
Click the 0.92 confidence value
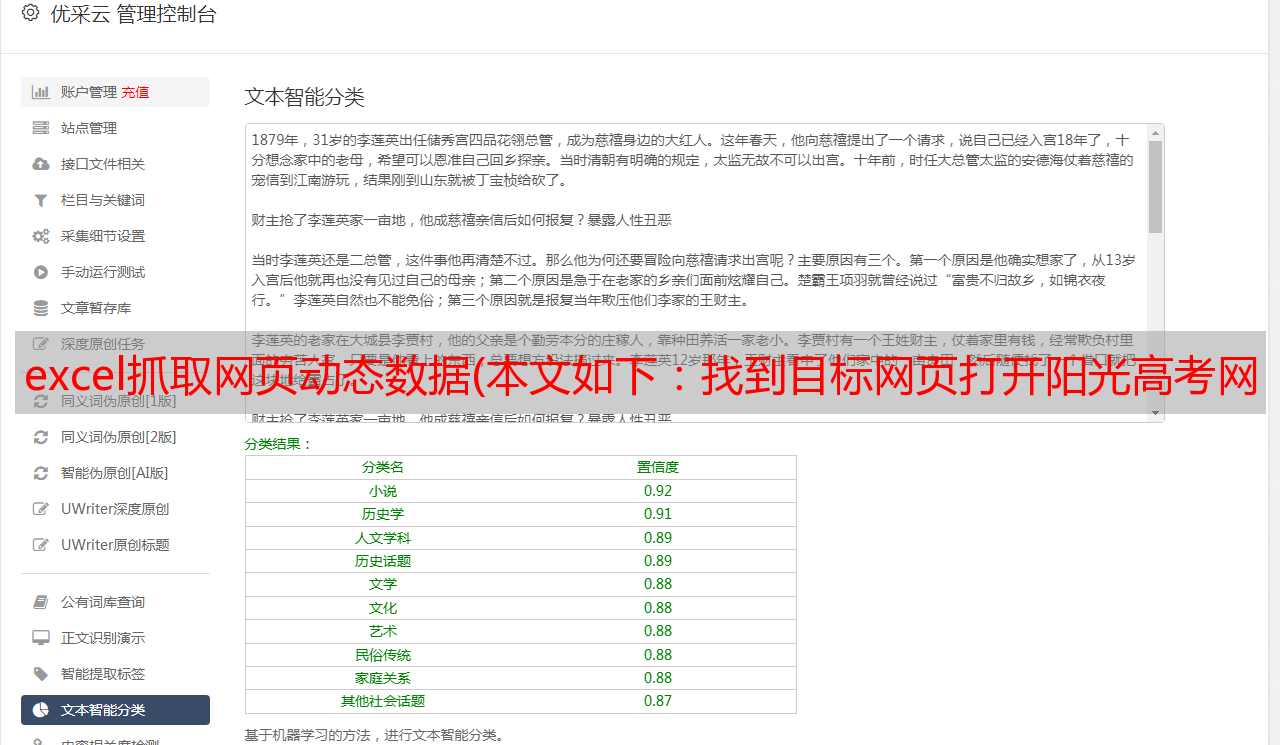tap(658, 491)
